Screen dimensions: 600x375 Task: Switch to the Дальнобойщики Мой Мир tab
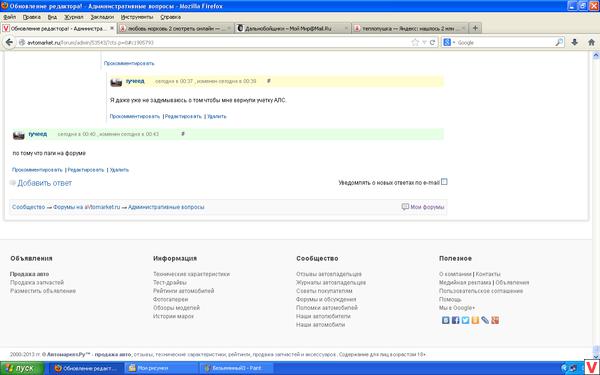tap(292, 28)
